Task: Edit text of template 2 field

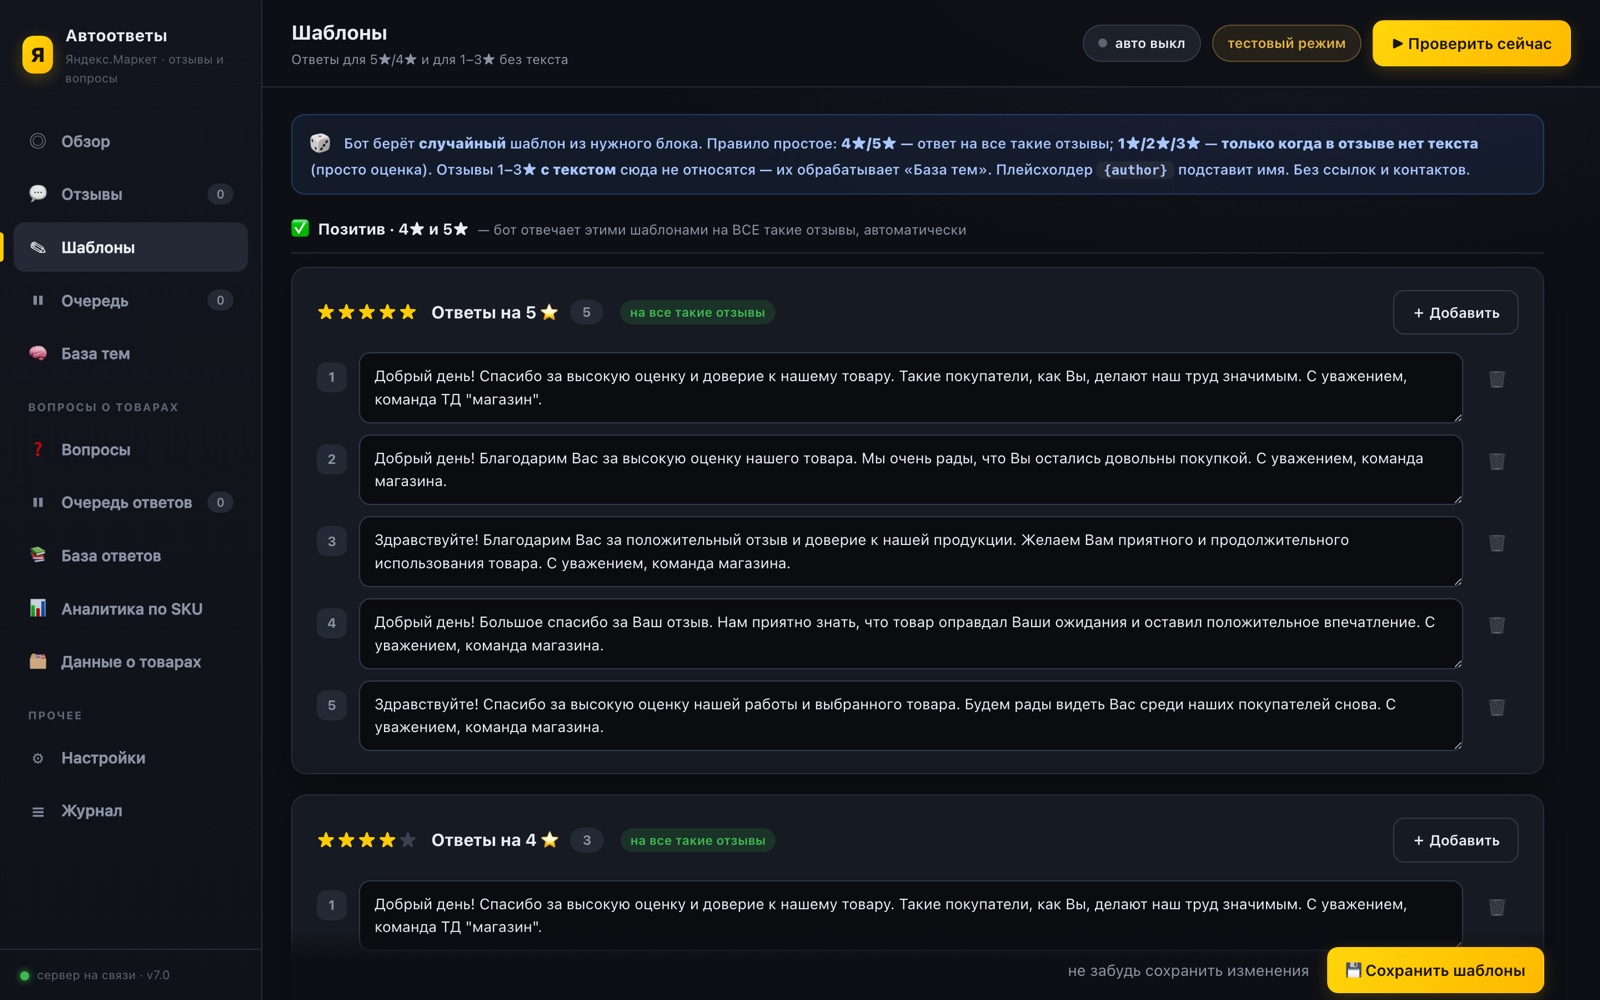Action: [x=910, y=469]
